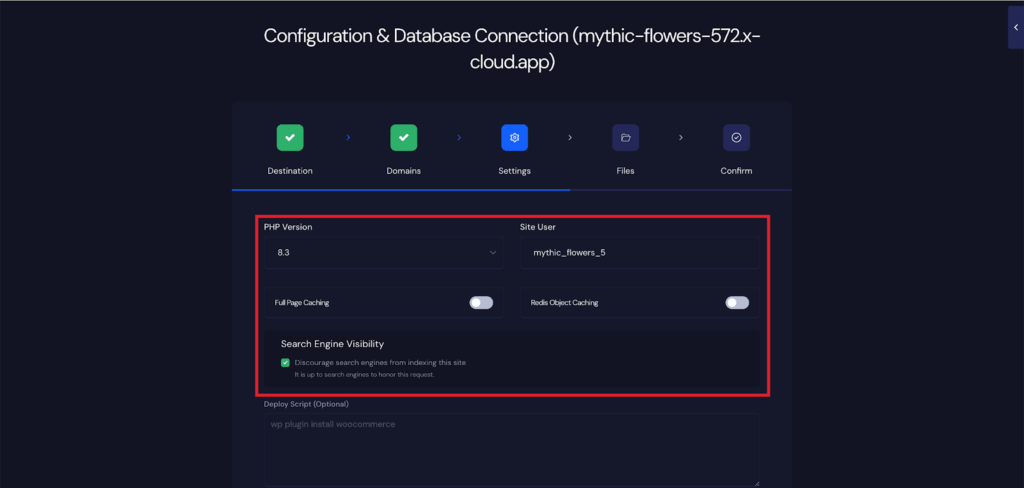Viewport: 1024px width, 488px height.
Task: Click the Confirm step label
Action: pos(736,171)
